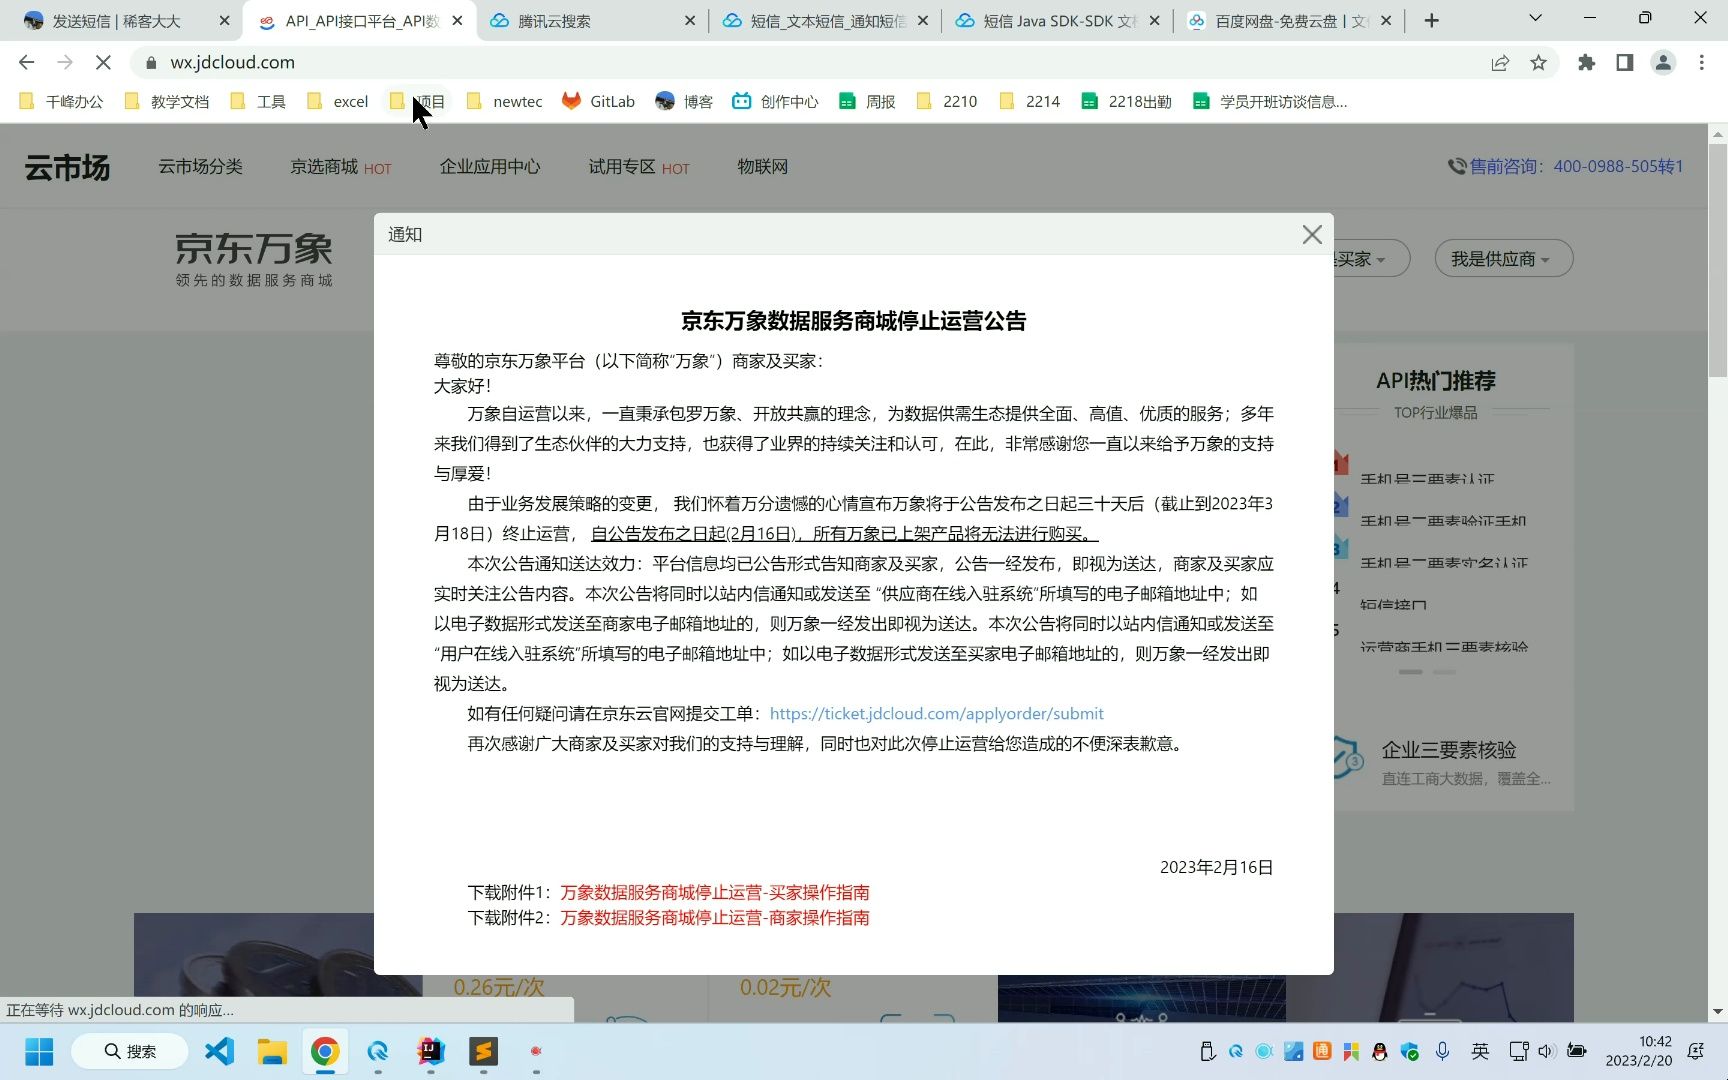The height and width of the screenshot is (1080, 1728).
Task: Click the 云市场 logo
Action: 67,167
